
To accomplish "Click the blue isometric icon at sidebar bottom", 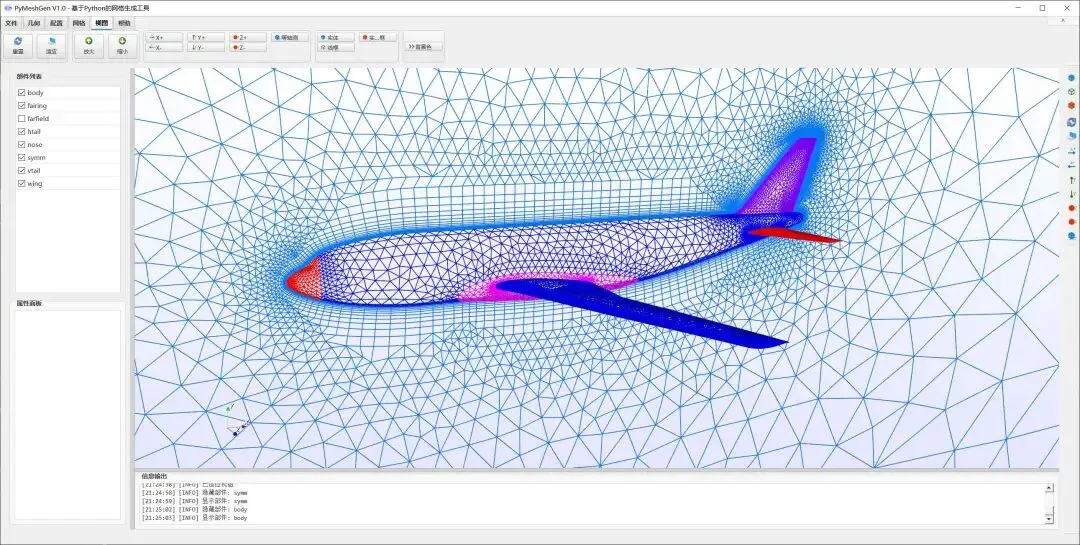I will click(x=1071, y=236).
